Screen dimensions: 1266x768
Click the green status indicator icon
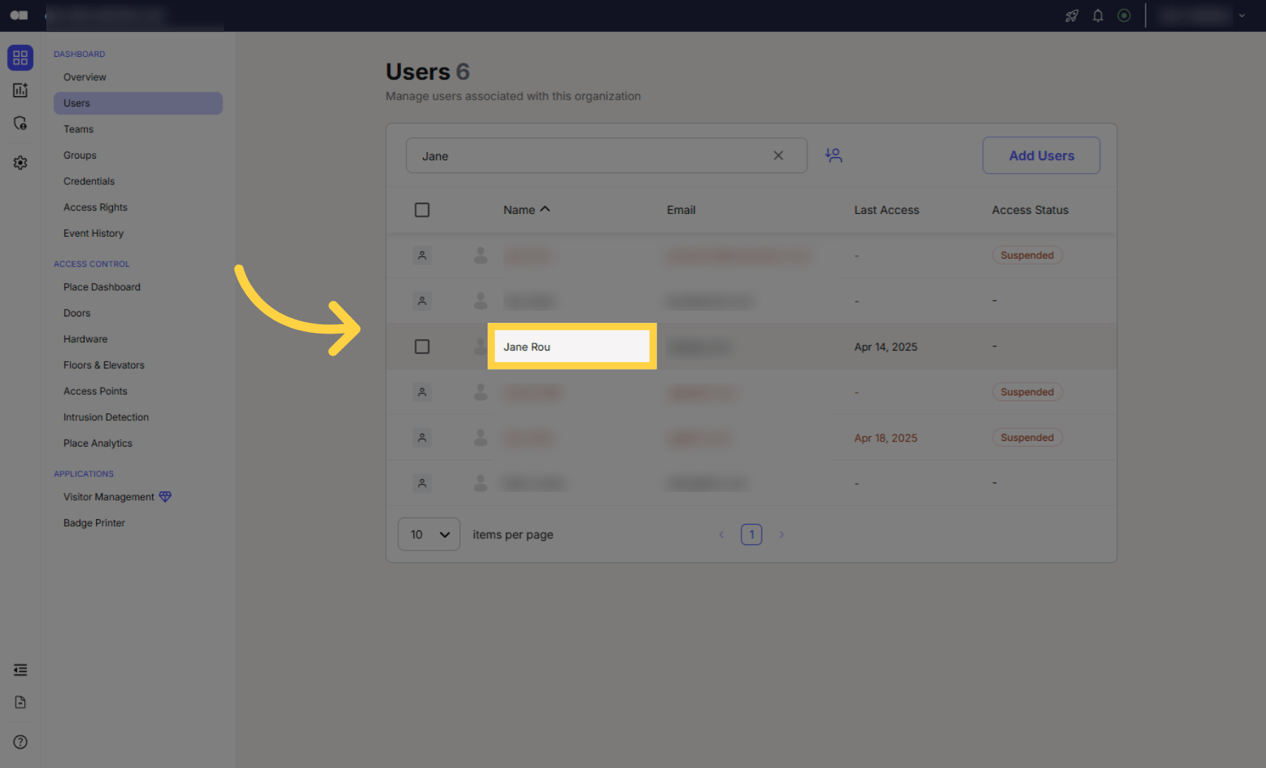[1124, 15]
